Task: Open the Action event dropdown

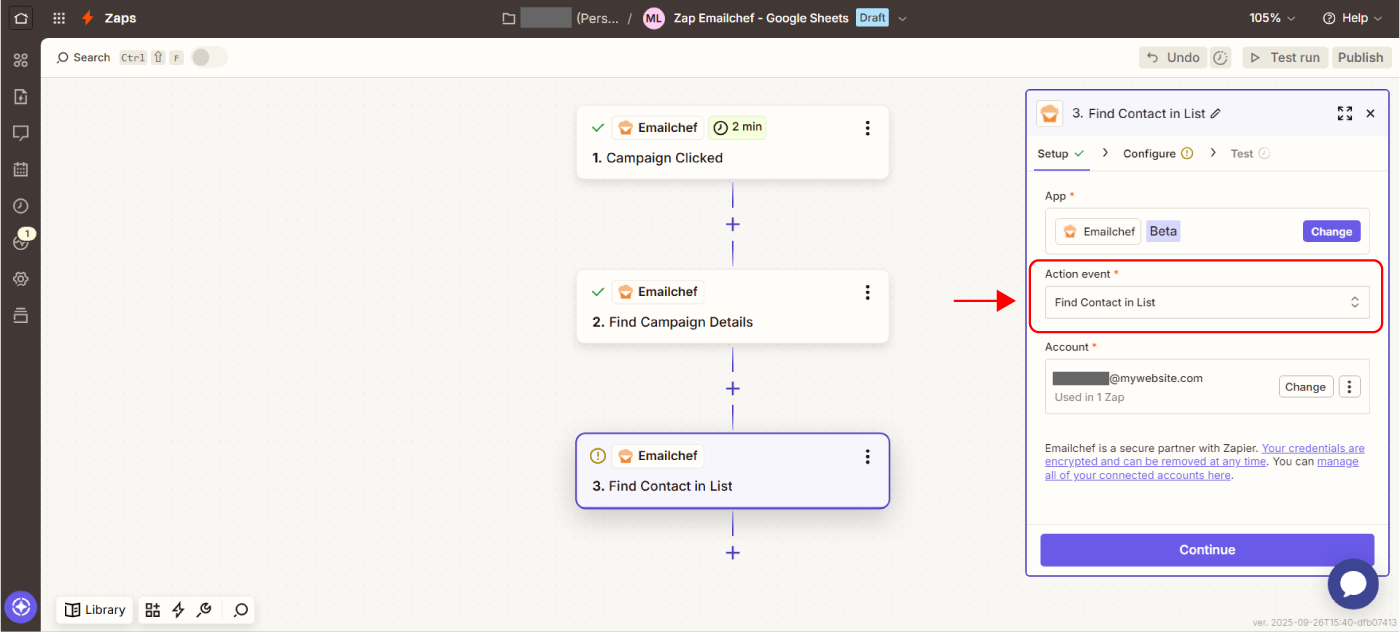Action: pos(1207,302)
